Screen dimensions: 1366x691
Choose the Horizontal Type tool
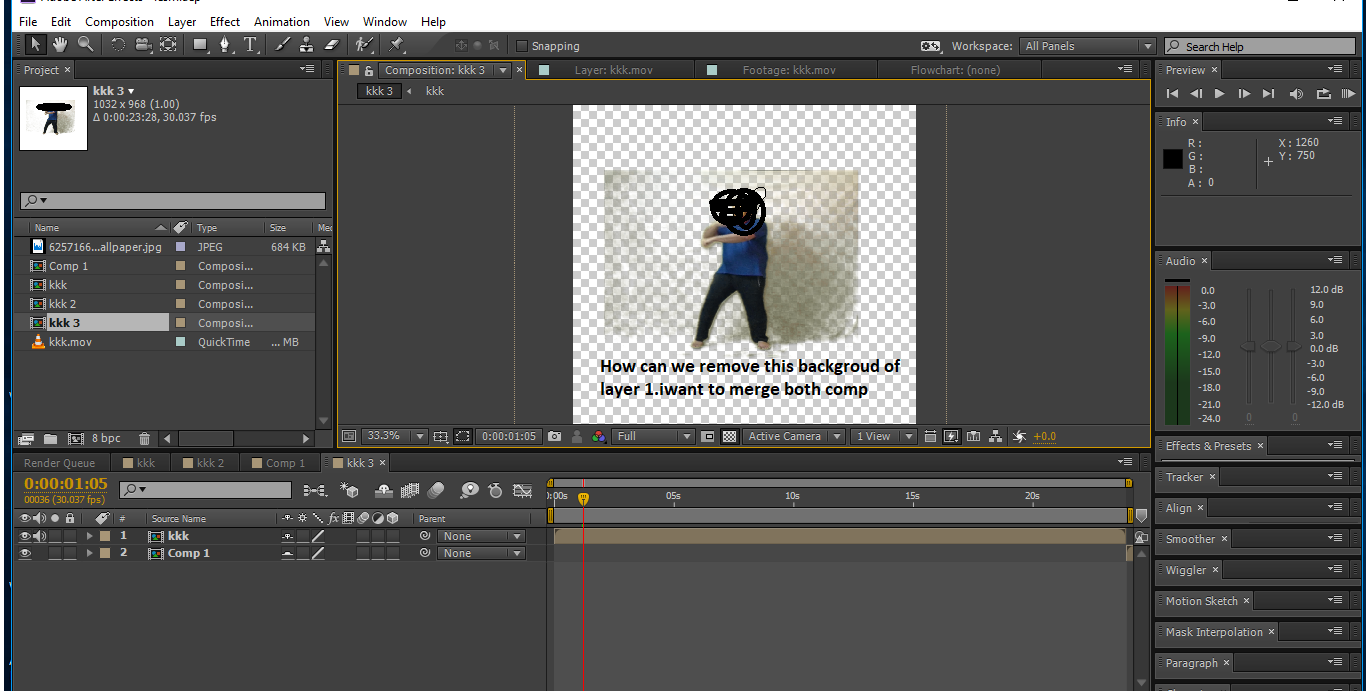250,45
